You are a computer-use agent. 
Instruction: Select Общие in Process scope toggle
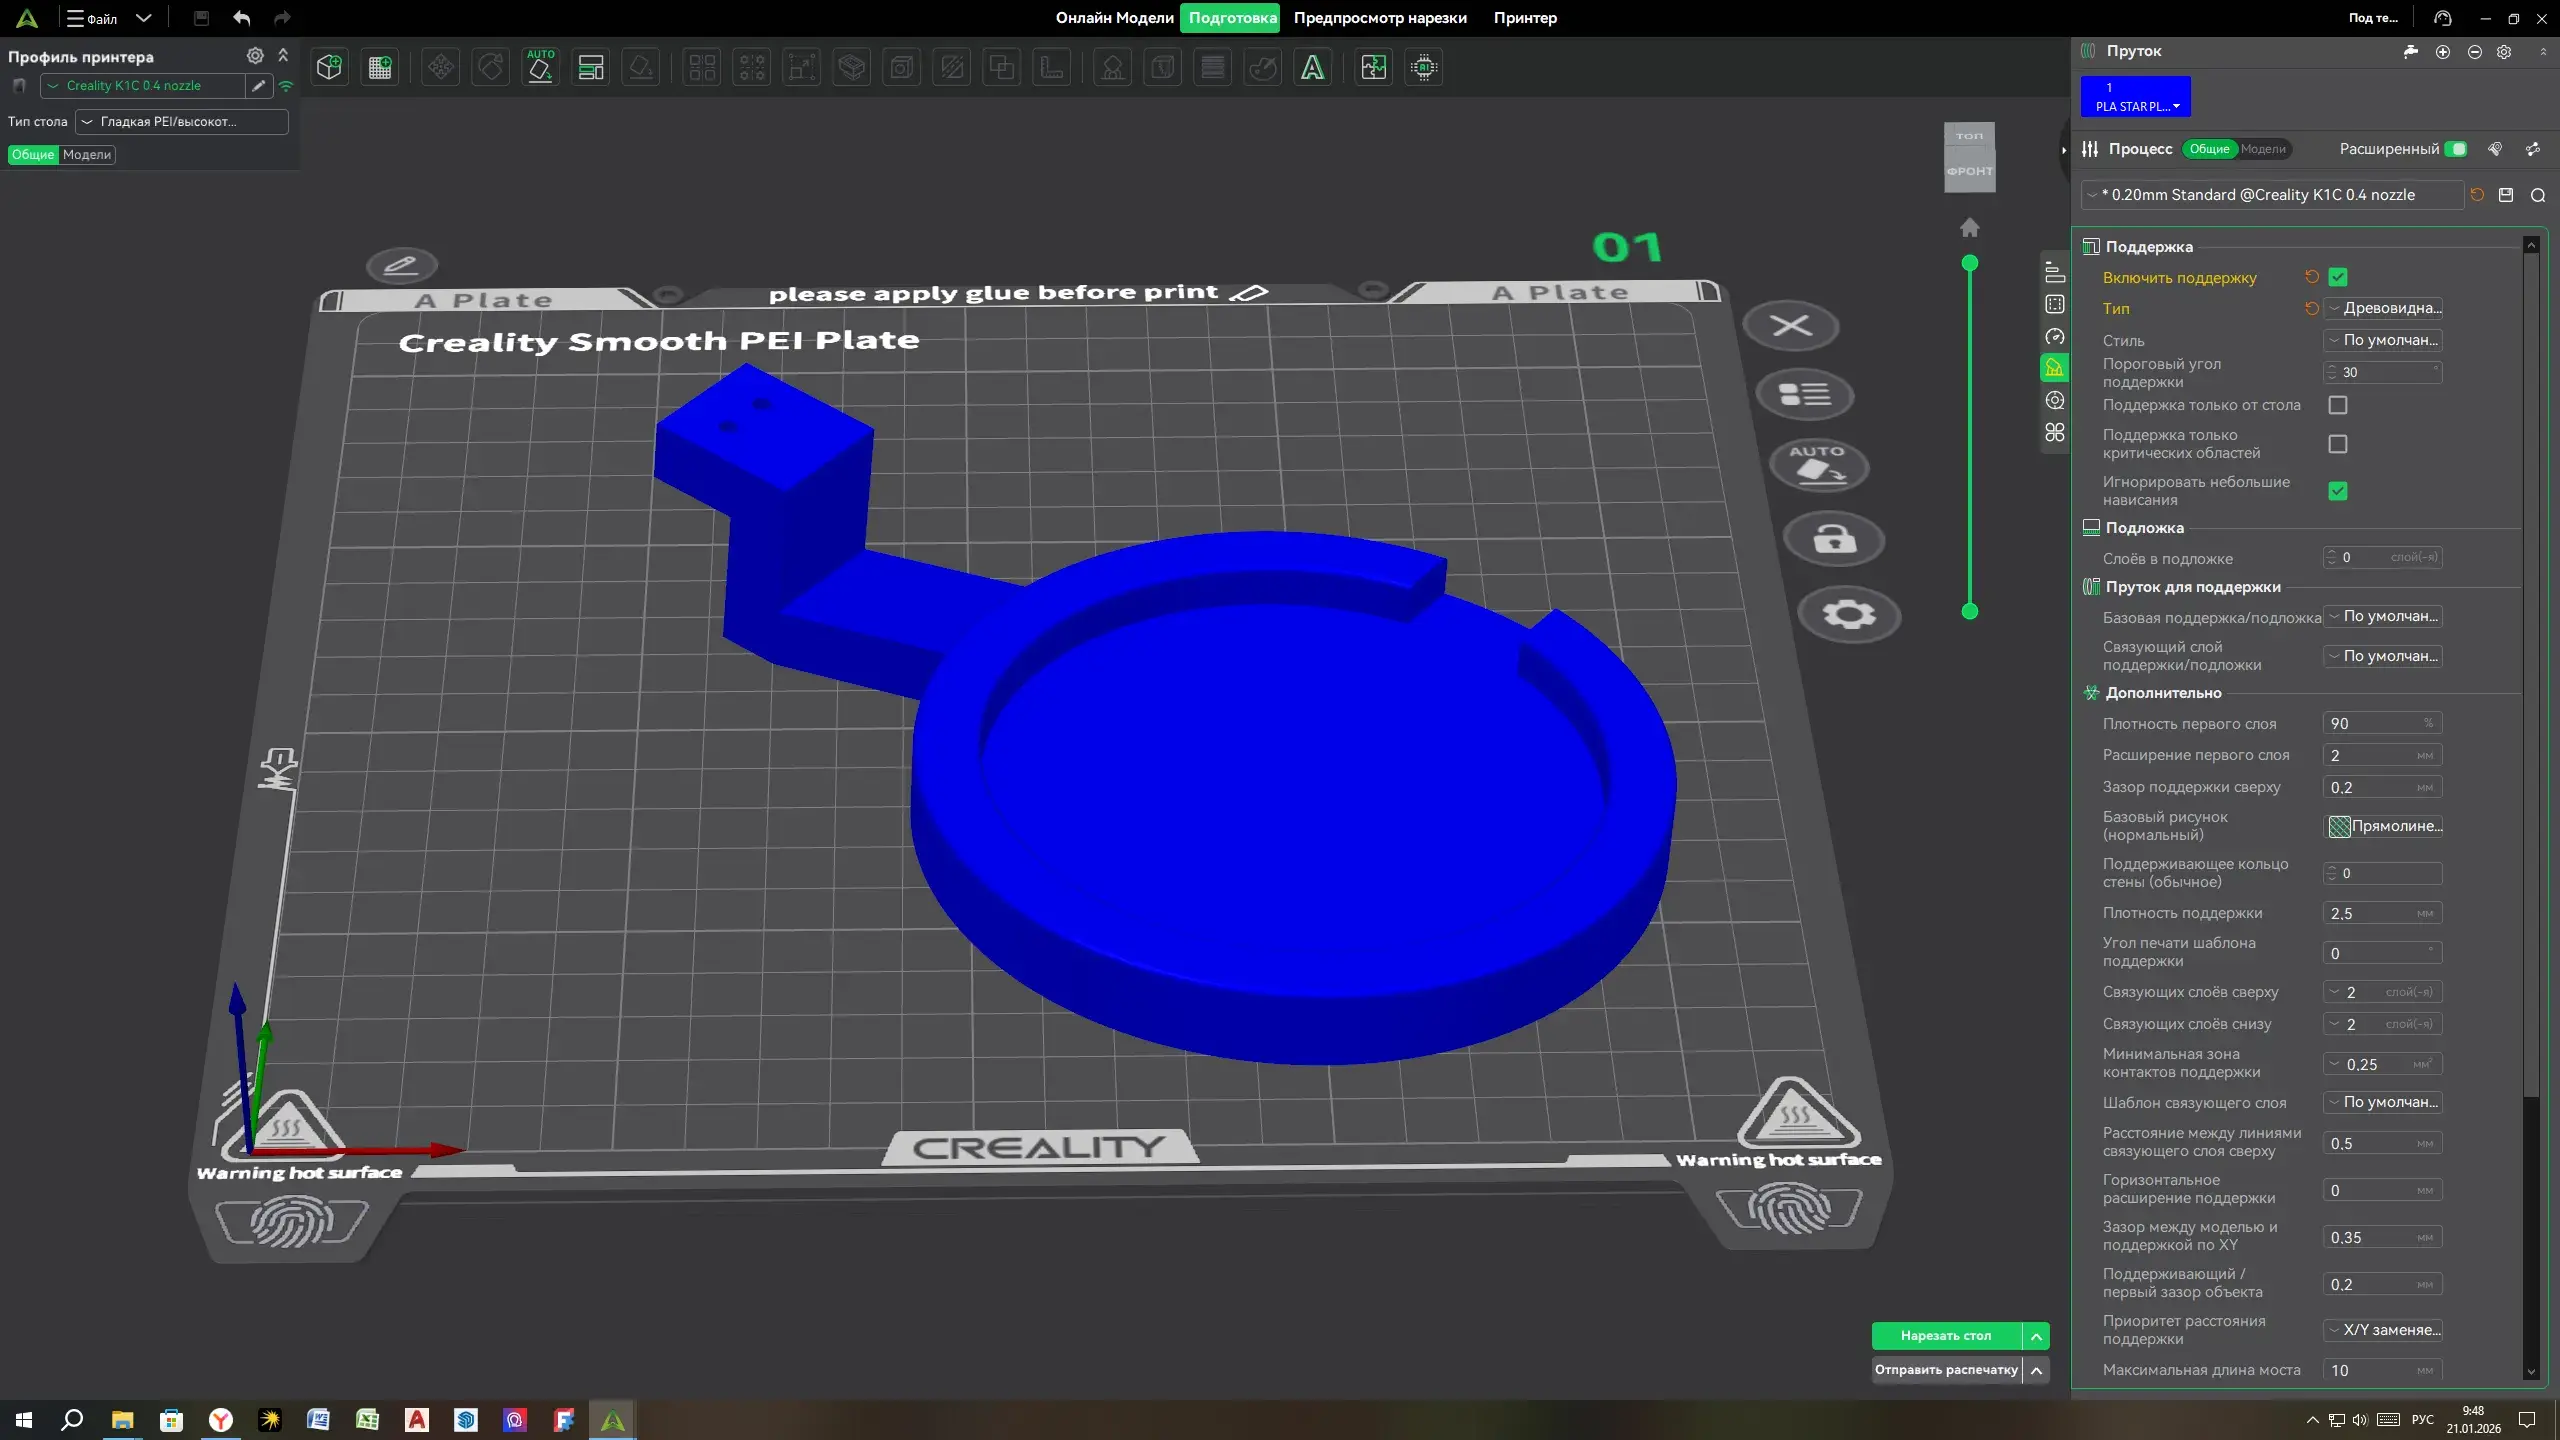click(2209, 149)
